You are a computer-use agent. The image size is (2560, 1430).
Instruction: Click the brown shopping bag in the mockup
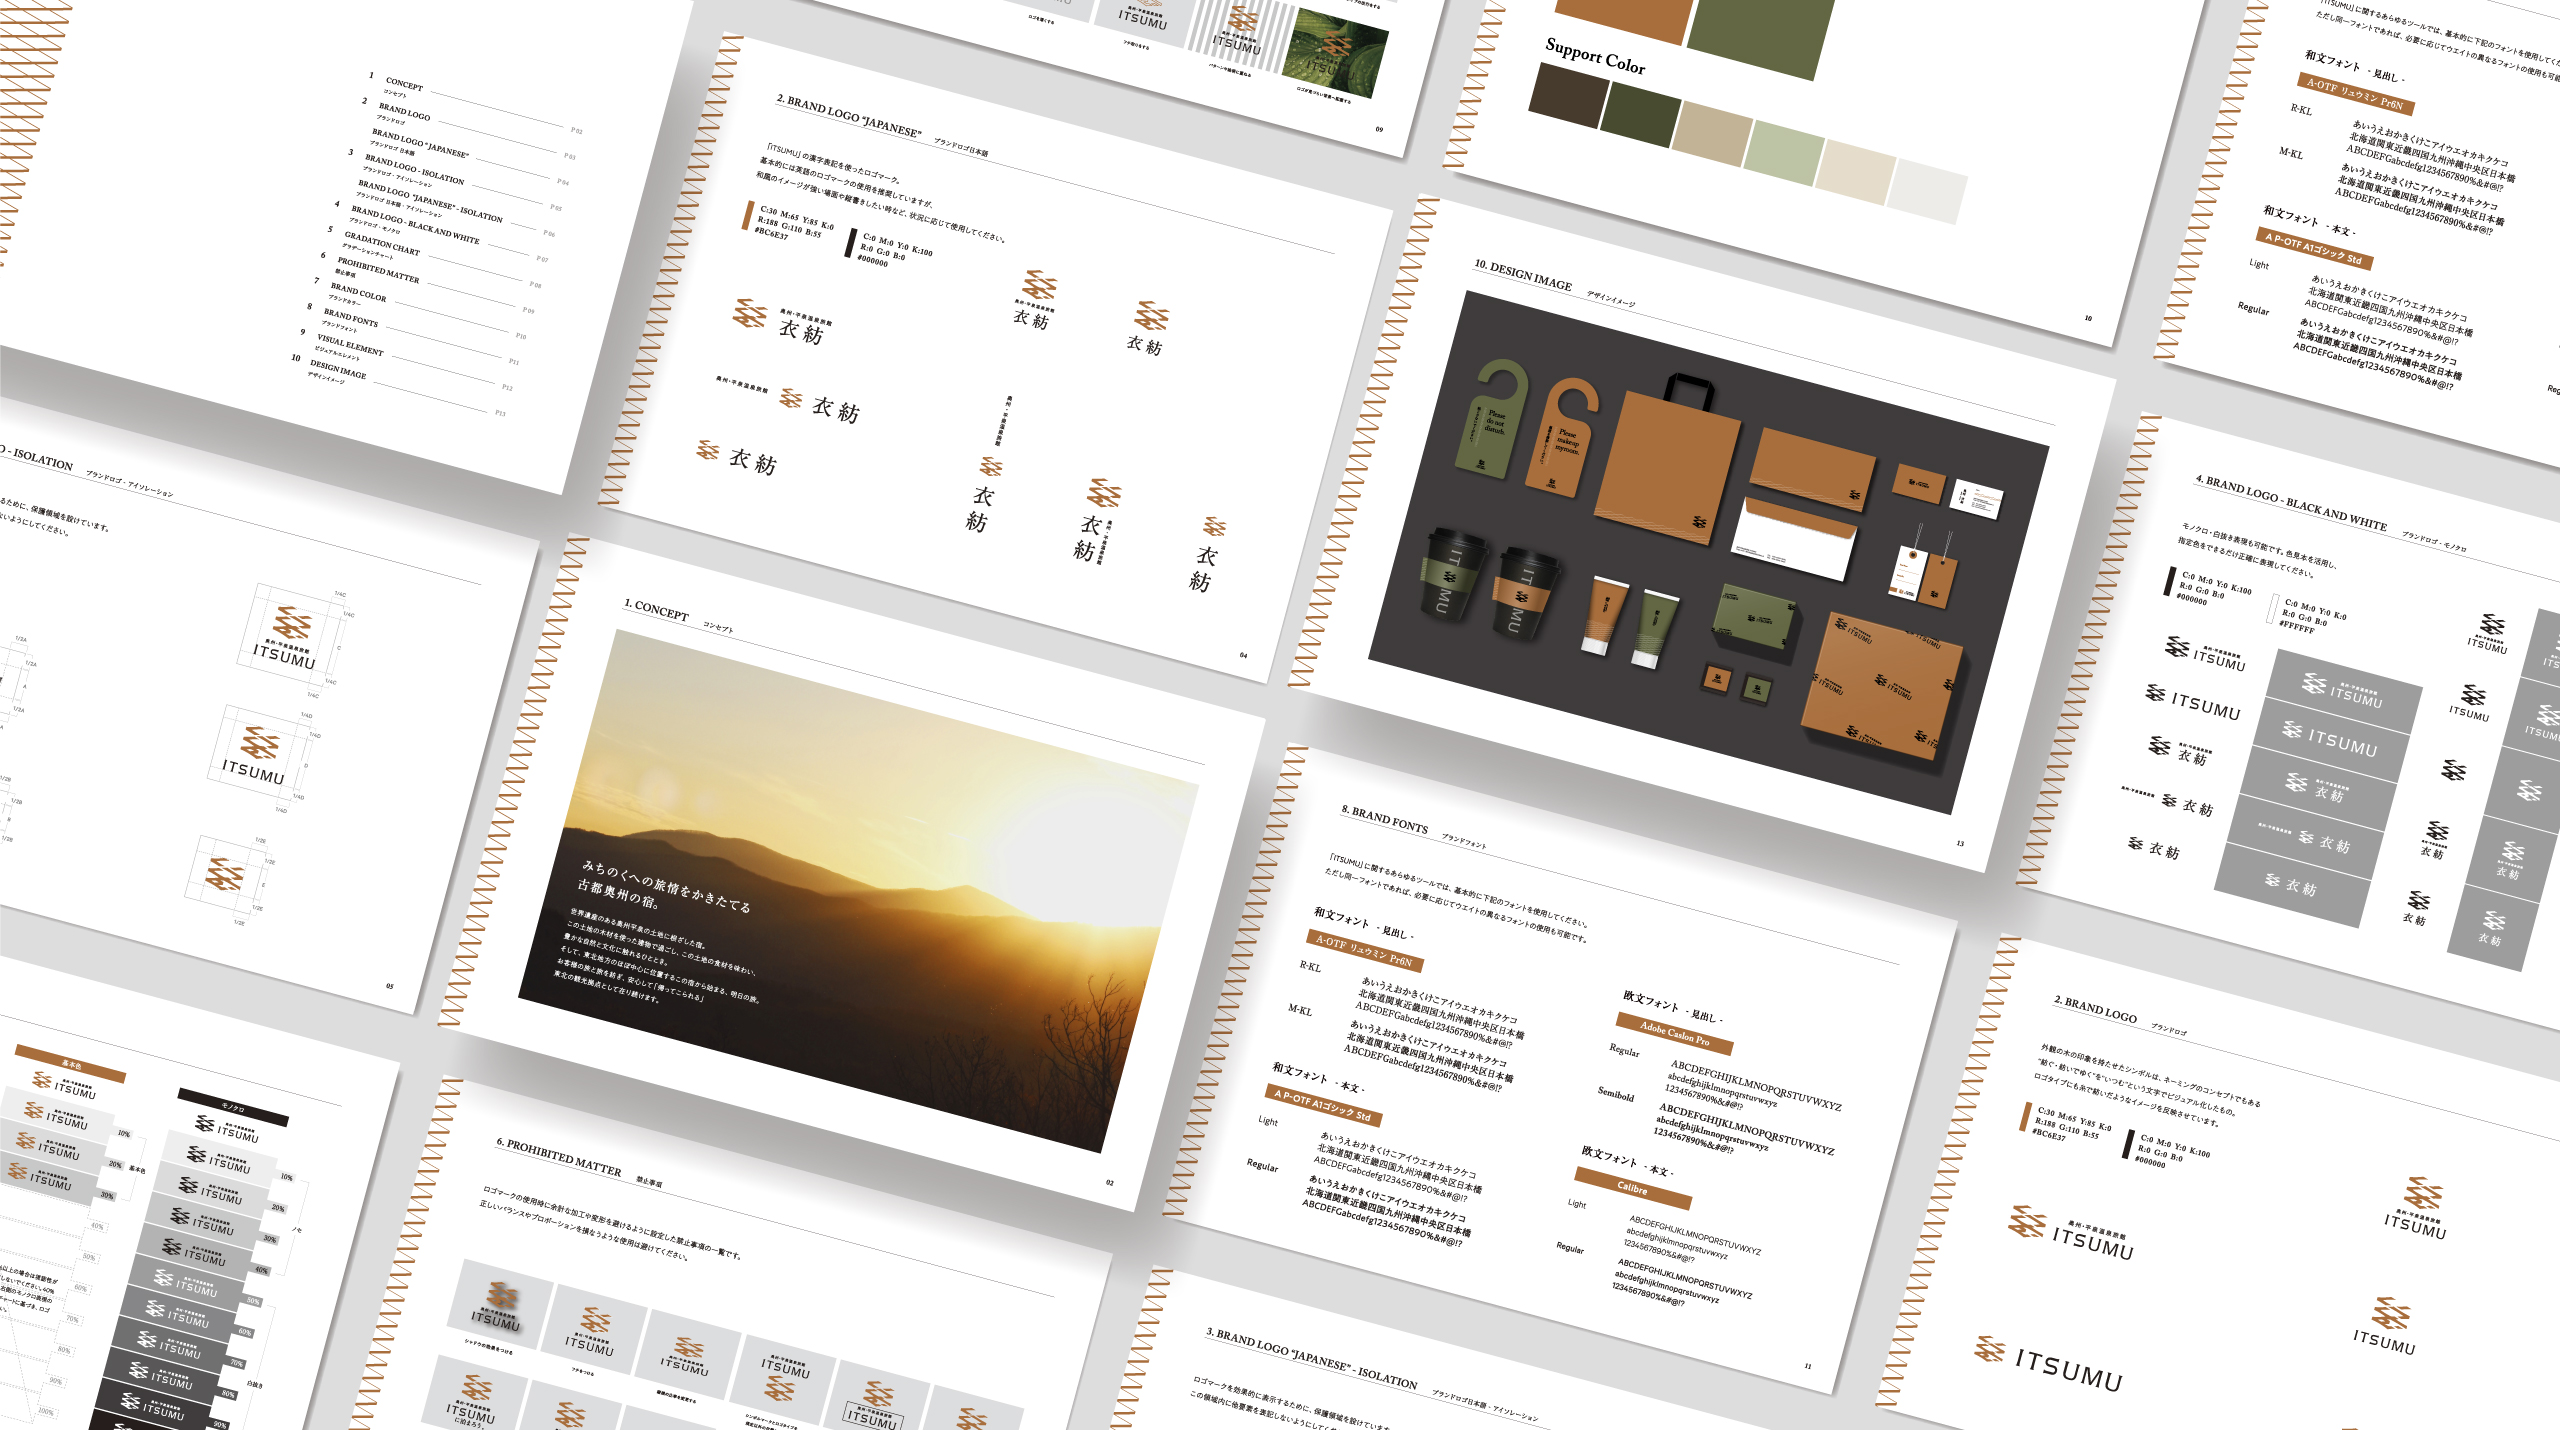tap(1667, 459)
